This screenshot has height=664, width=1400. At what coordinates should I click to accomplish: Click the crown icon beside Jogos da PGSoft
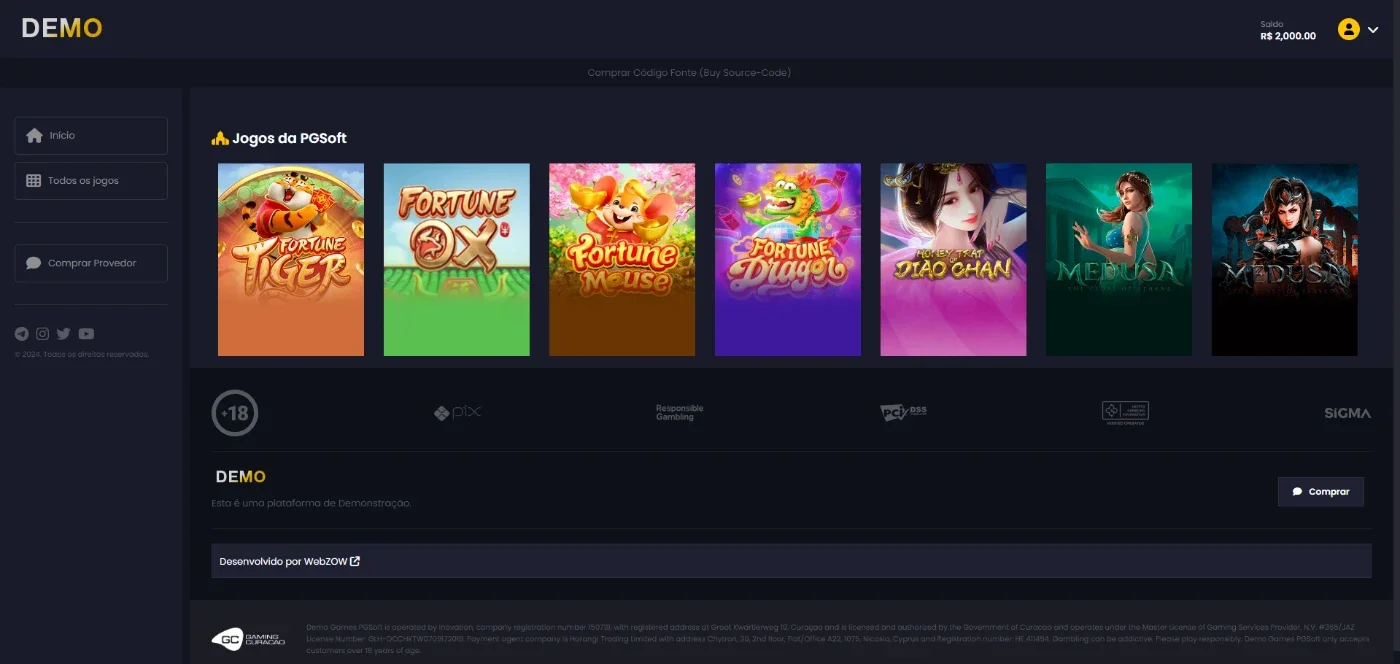(221, 138)
